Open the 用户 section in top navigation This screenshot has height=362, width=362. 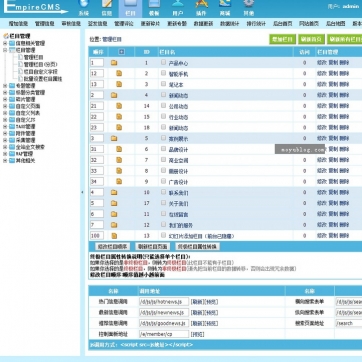click(178, 8)
